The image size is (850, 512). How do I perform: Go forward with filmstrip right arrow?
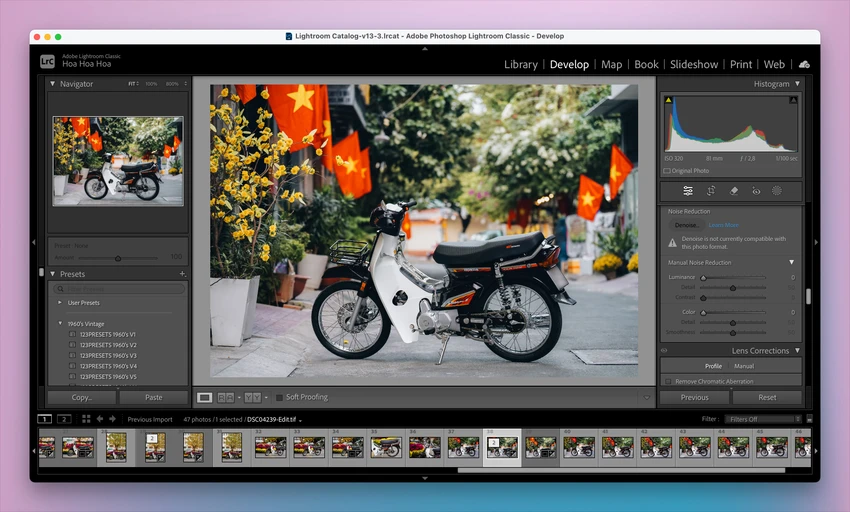pyautogui.click(x=112, y=419)
